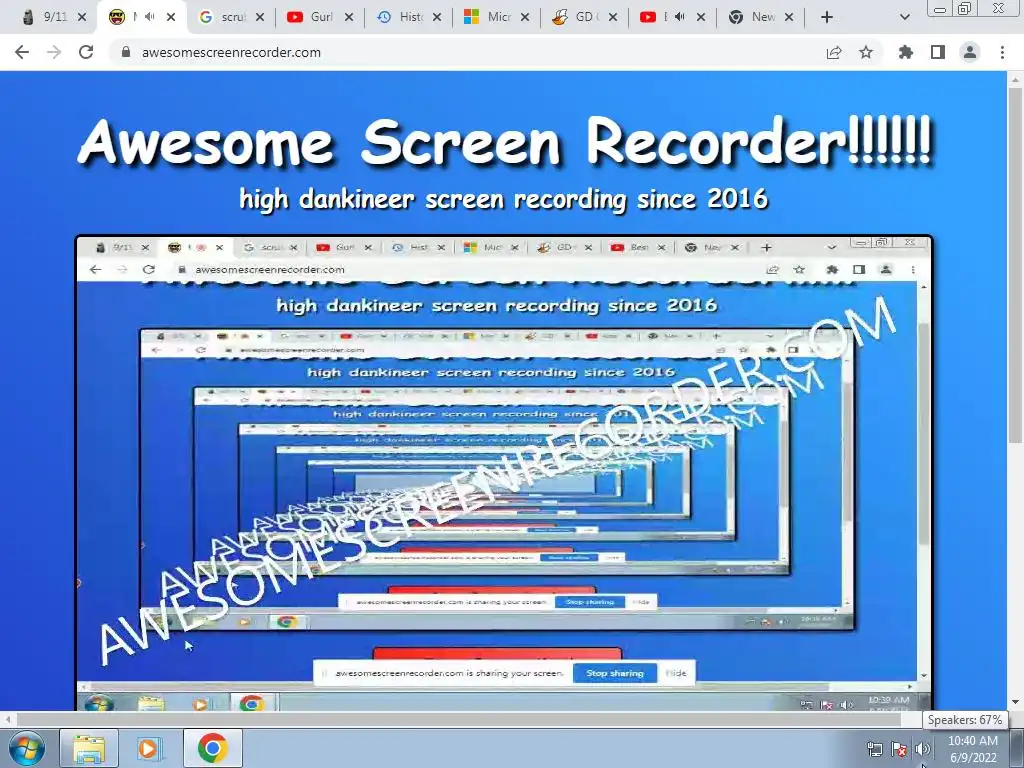Switch to the Microsoft tab

point(491,17)
